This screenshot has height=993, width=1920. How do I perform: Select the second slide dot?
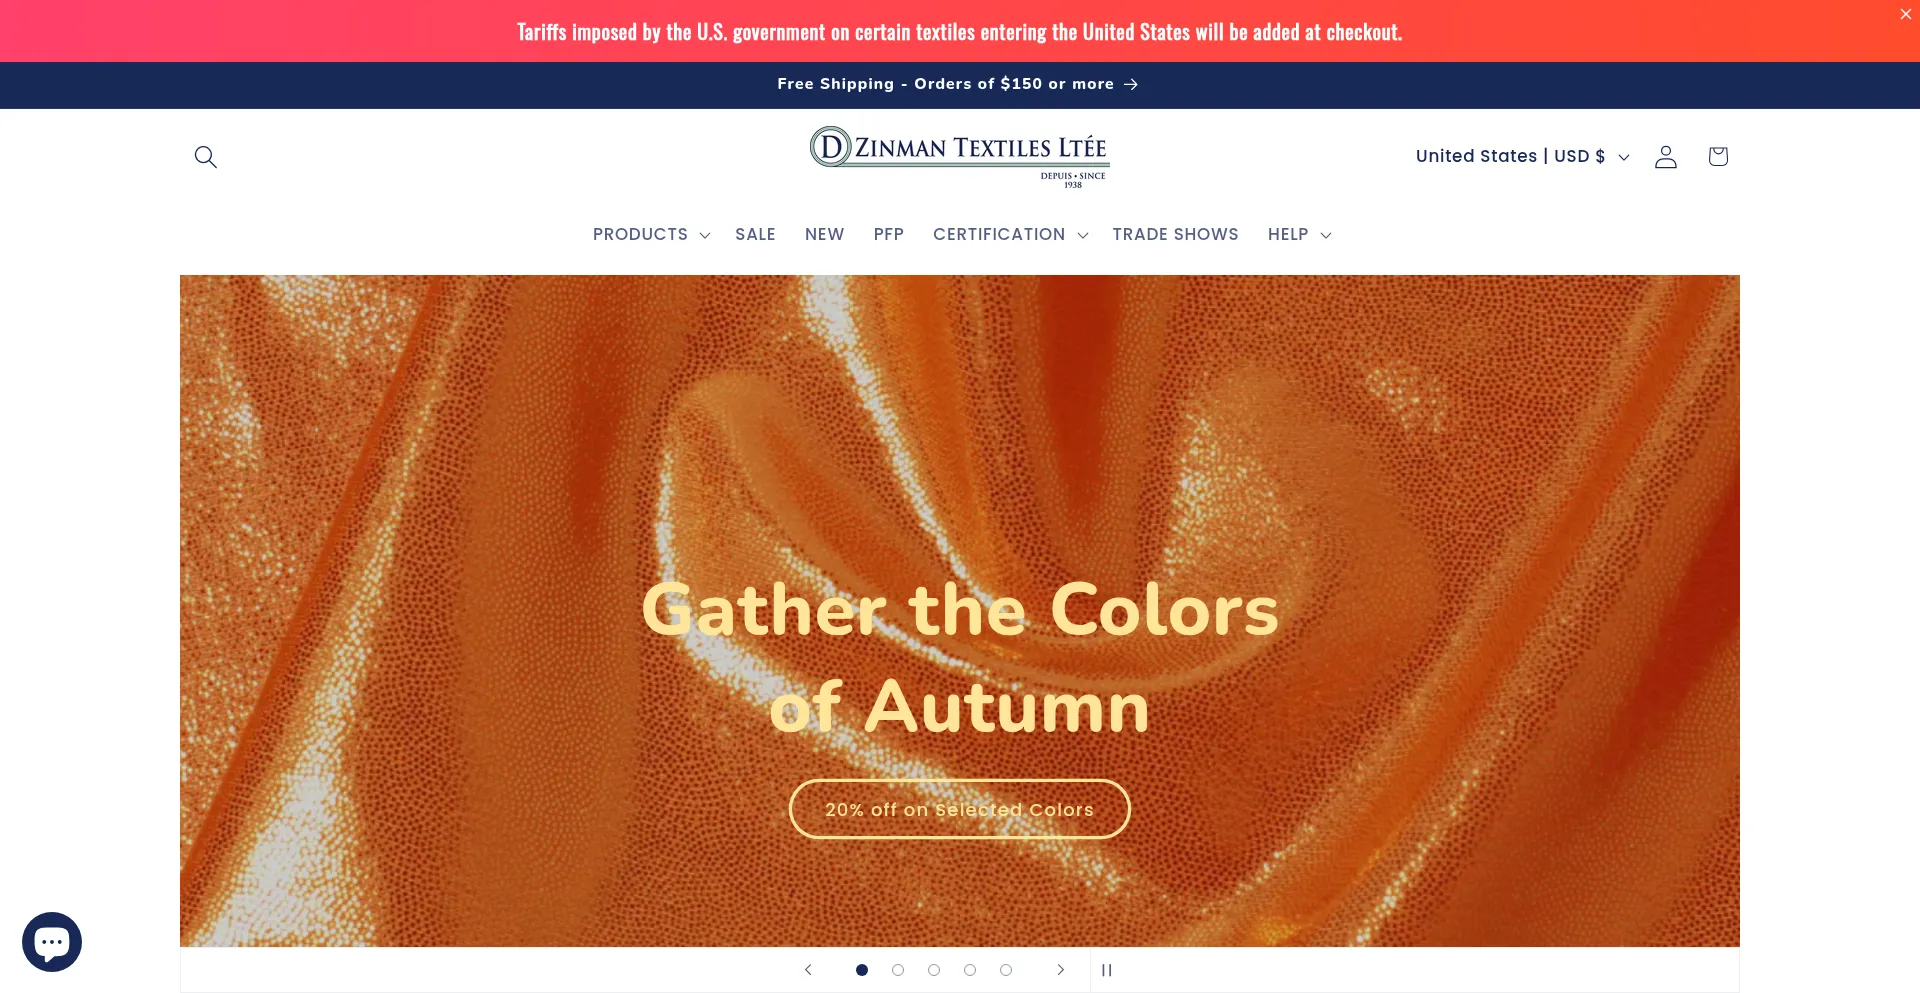tap(898, 970)
